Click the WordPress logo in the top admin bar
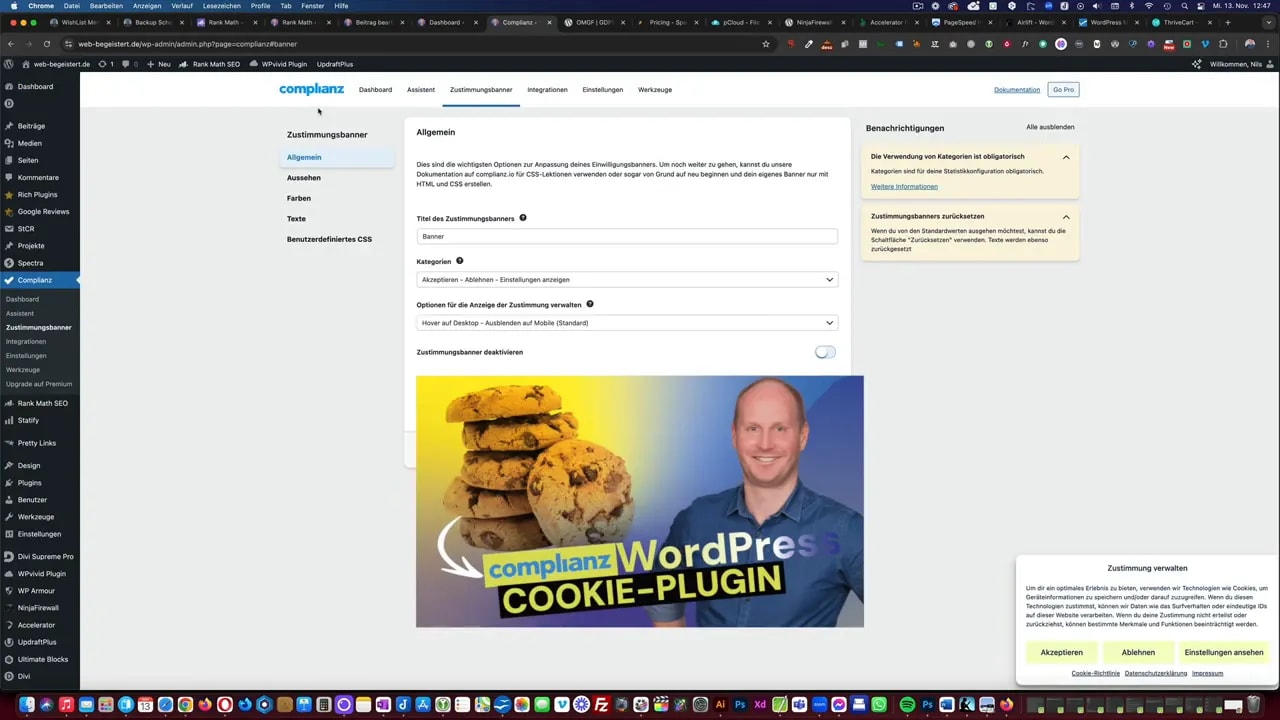The image size is (1280, 720). click(x=9, y=64)
